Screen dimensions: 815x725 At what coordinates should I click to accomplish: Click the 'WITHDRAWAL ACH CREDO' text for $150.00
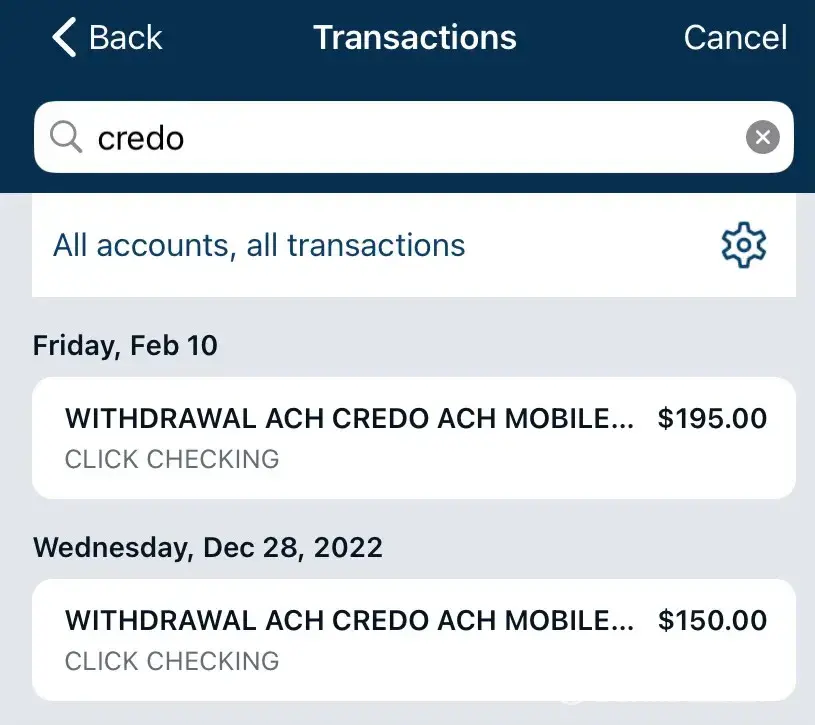click(x=349, y=621)
